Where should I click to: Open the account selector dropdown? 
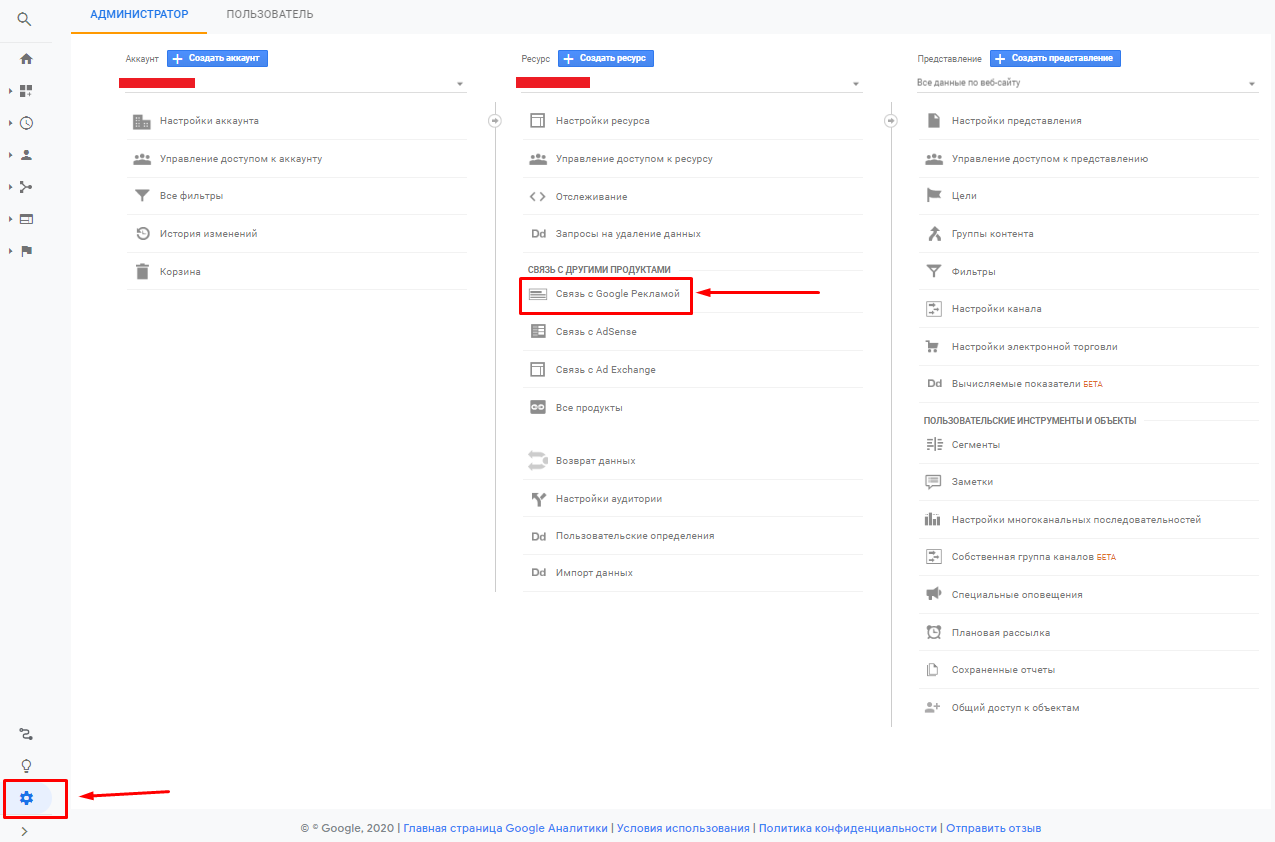click(x=292, y=83)
